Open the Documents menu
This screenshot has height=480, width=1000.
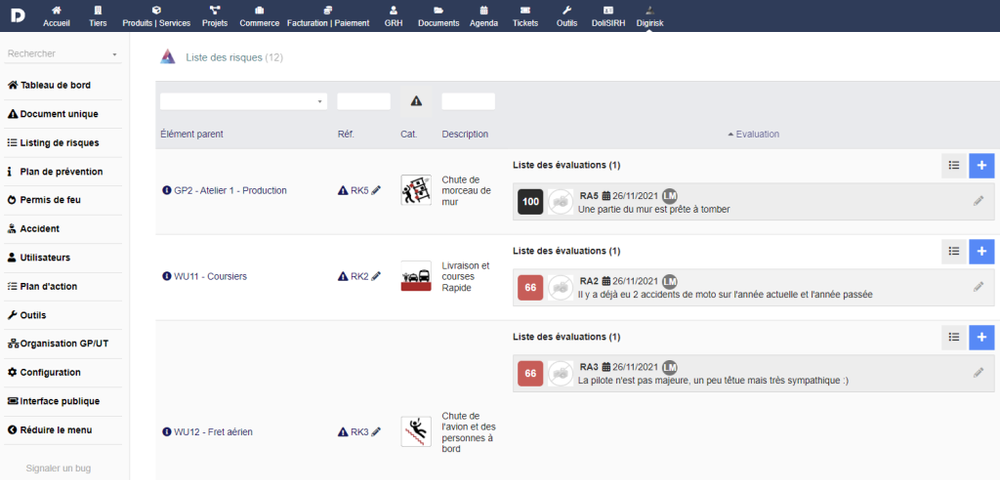[x=438, y=16]
